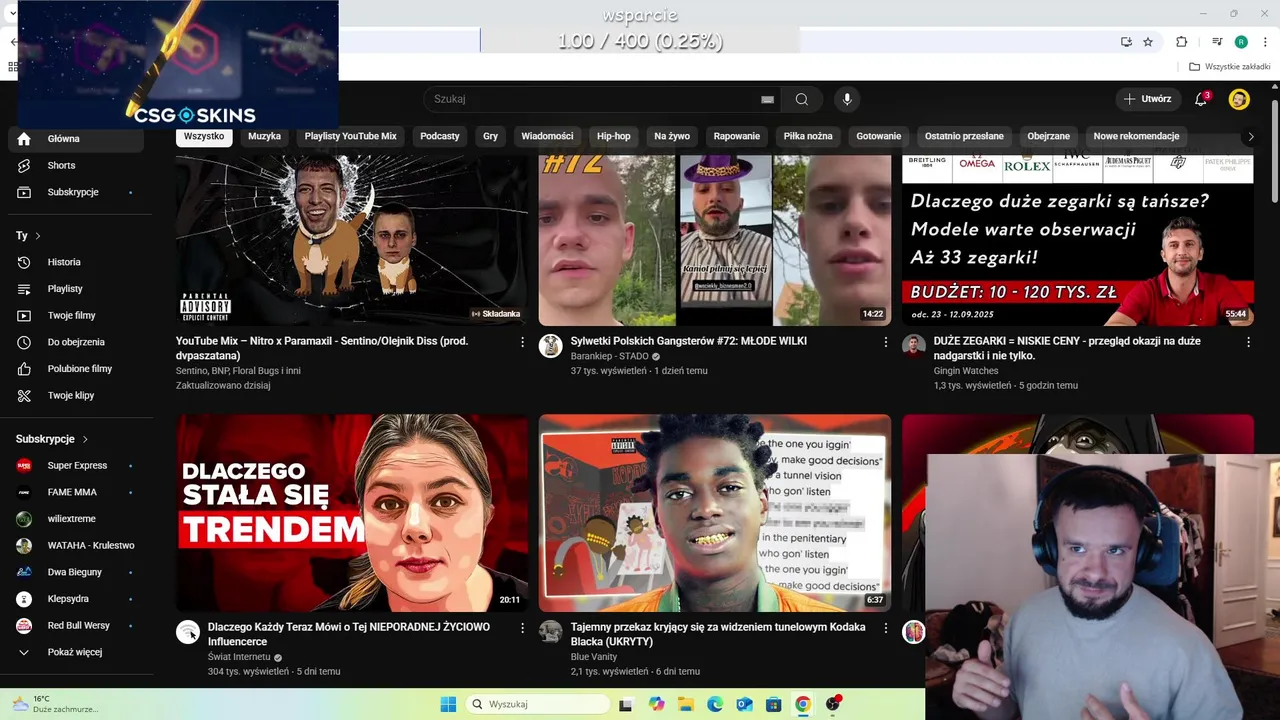Open the Chrome three-dot menu
The image size is (1280, 720).
point(1263,42)
